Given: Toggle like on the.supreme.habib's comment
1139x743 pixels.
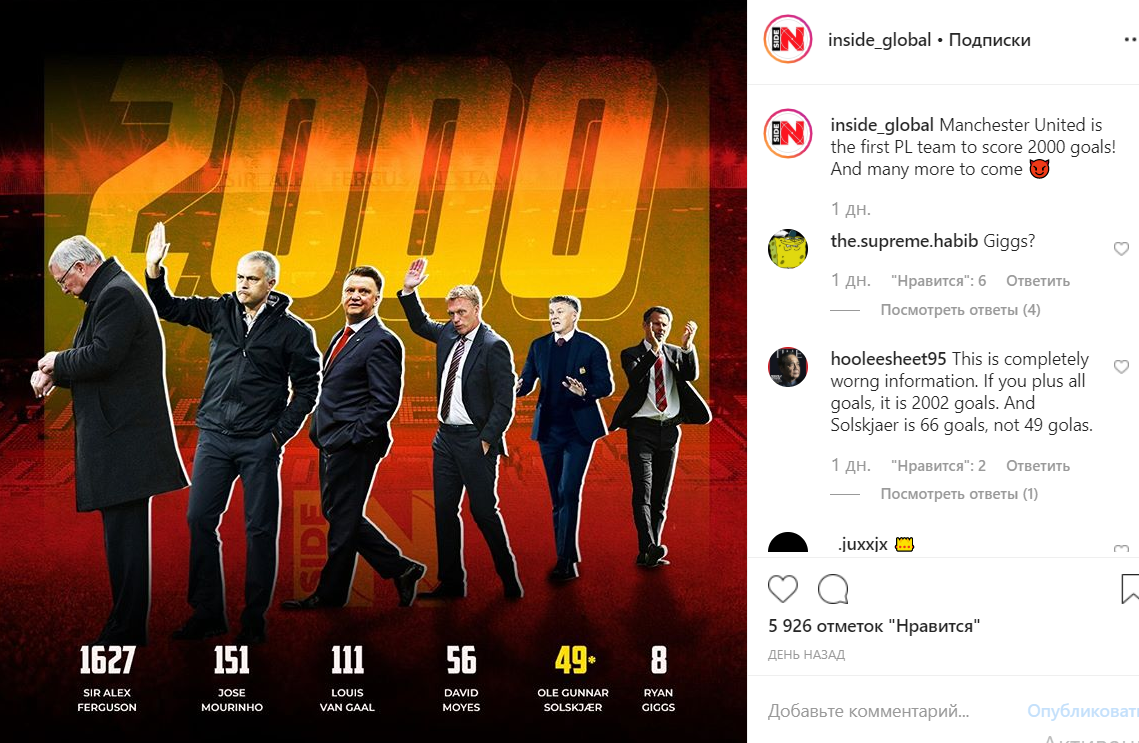Looking at the screenshot, I should 1121,249.
